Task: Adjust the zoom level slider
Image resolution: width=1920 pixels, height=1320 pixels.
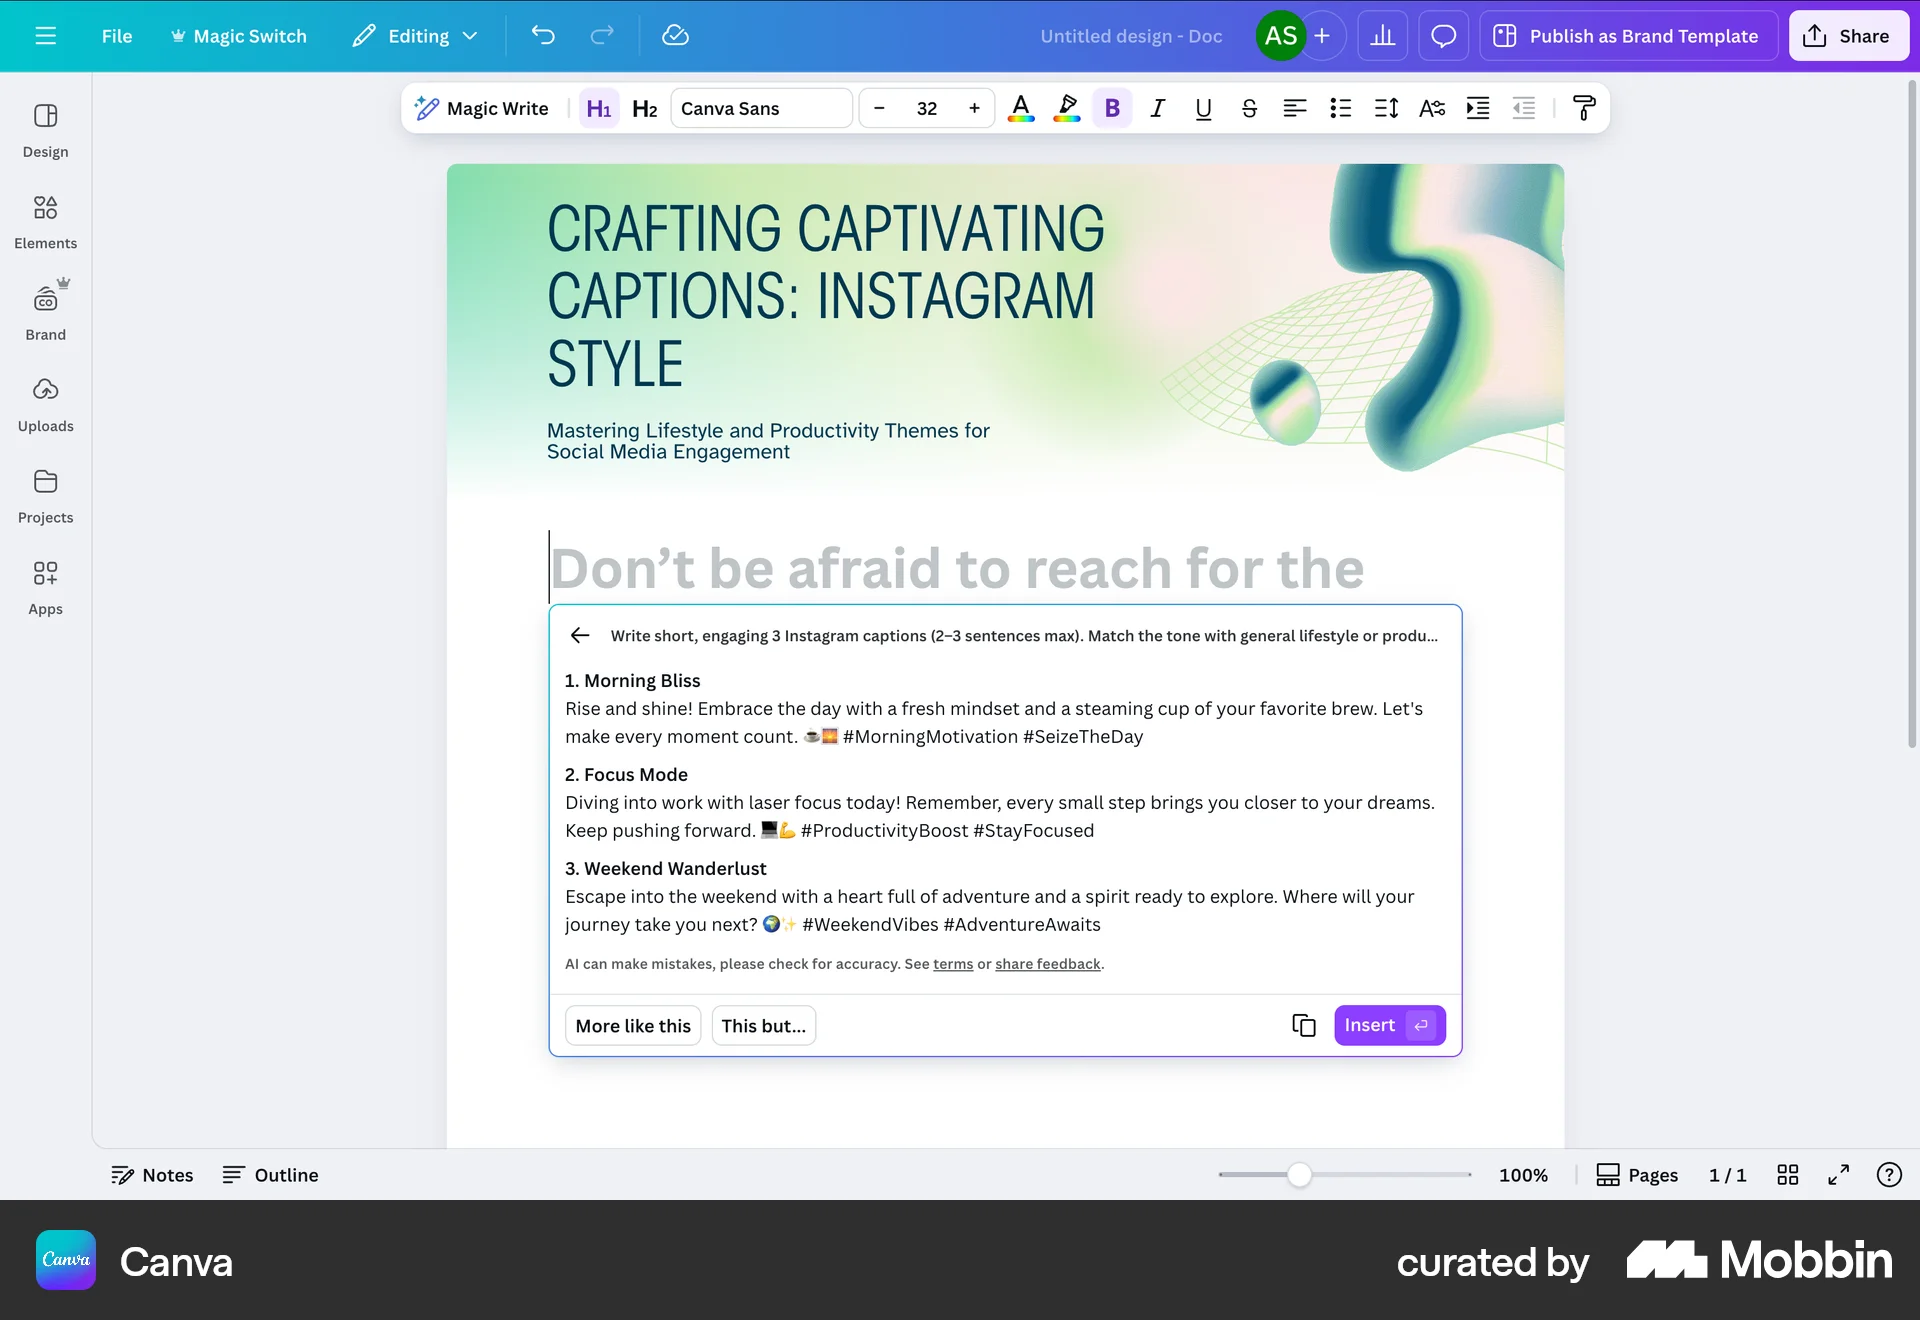Action: [x=1299, y=1175]
